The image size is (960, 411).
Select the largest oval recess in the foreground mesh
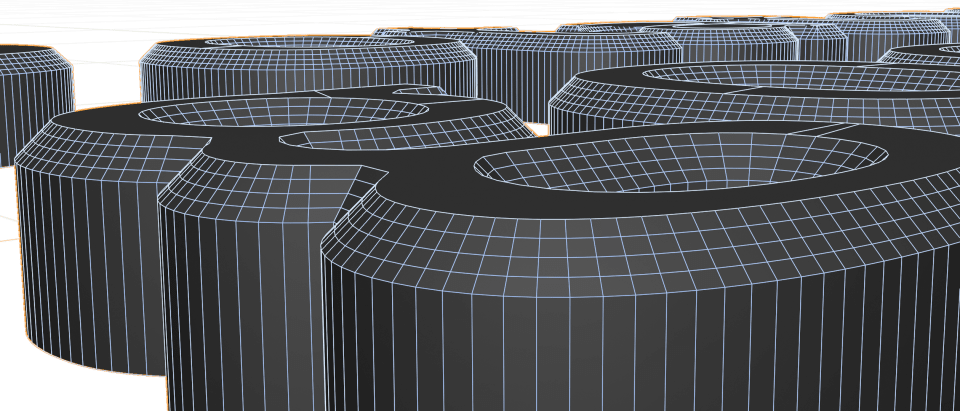pos(680,162)
